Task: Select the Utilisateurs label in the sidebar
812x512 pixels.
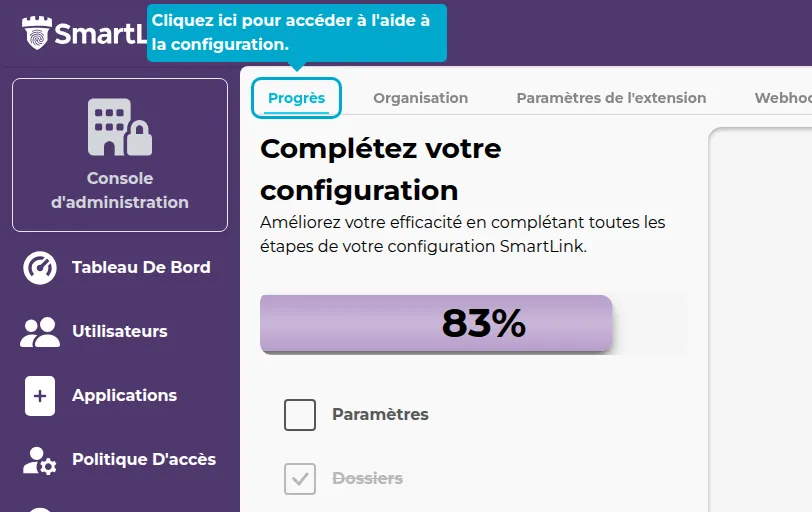Action: tap(120, 332)
